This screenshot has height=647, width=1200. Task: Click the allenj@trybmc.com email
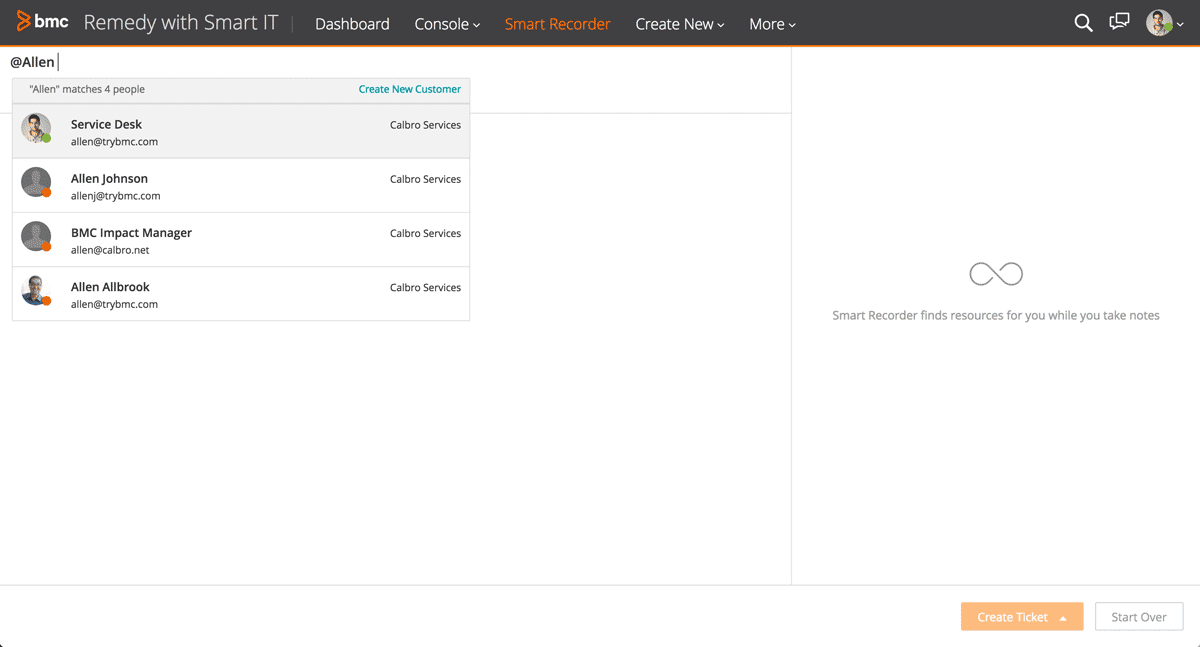point(115,196)
